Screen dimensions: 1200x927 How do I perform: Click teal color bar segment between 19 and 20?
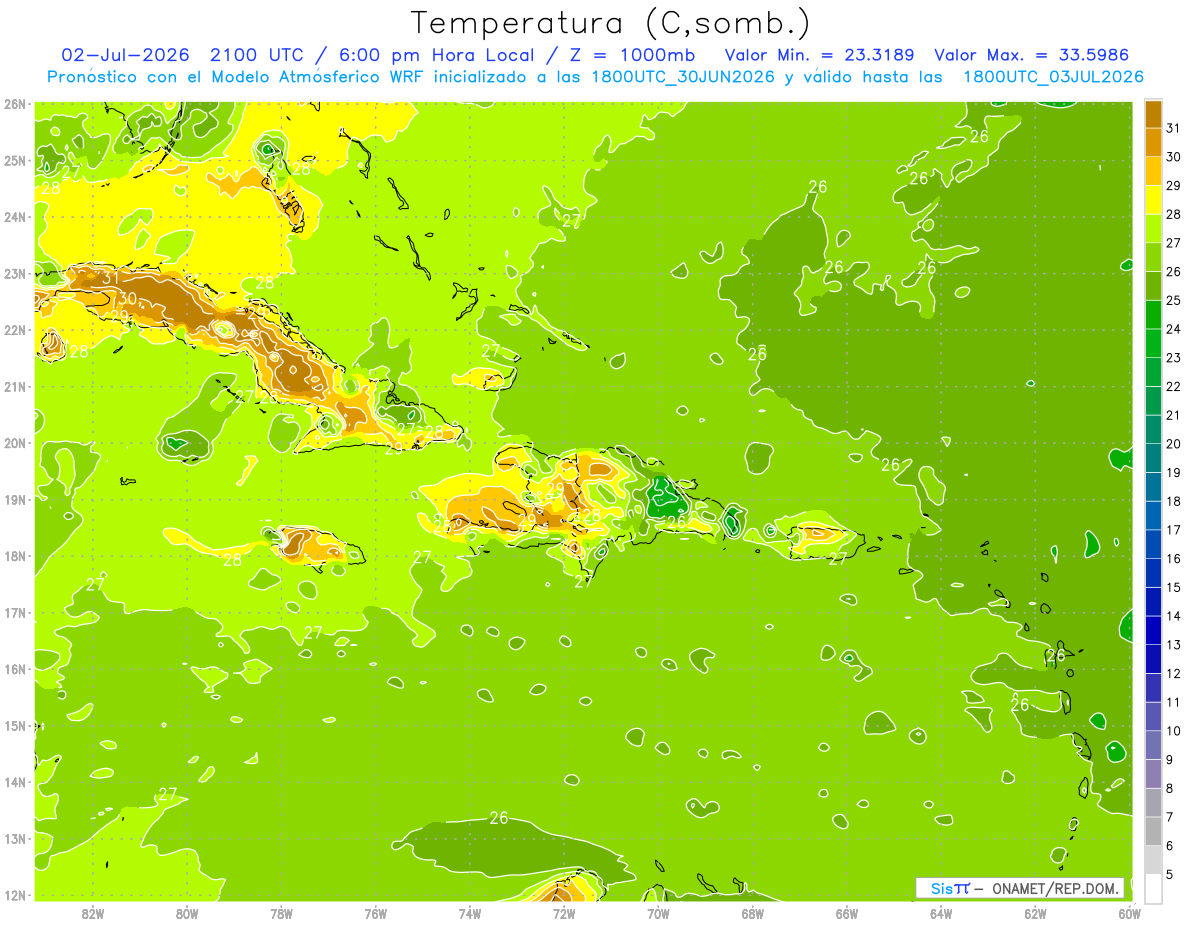click(1153, 458)
